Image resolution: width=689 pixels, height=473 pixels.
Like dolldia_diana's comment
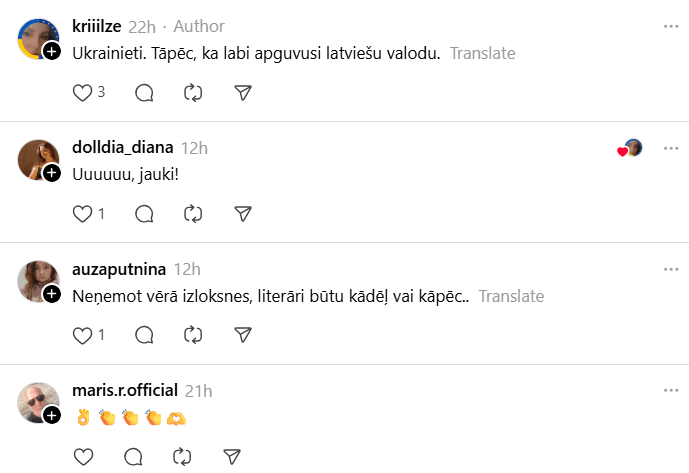point(83,213)
